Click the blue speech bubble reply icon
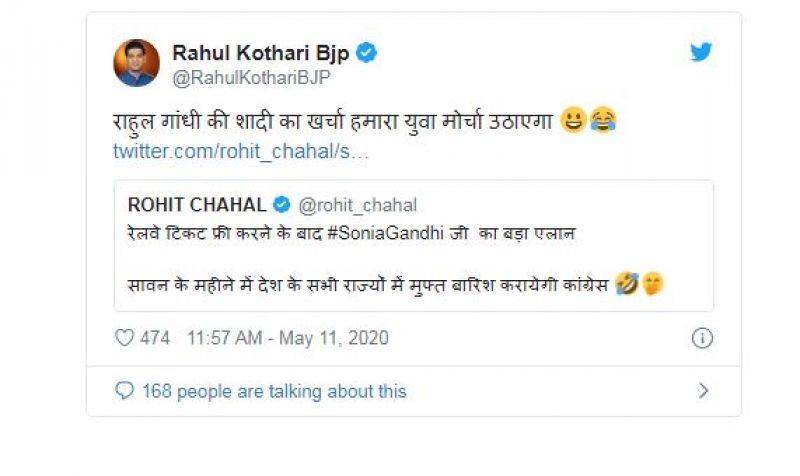 point(124,390)
